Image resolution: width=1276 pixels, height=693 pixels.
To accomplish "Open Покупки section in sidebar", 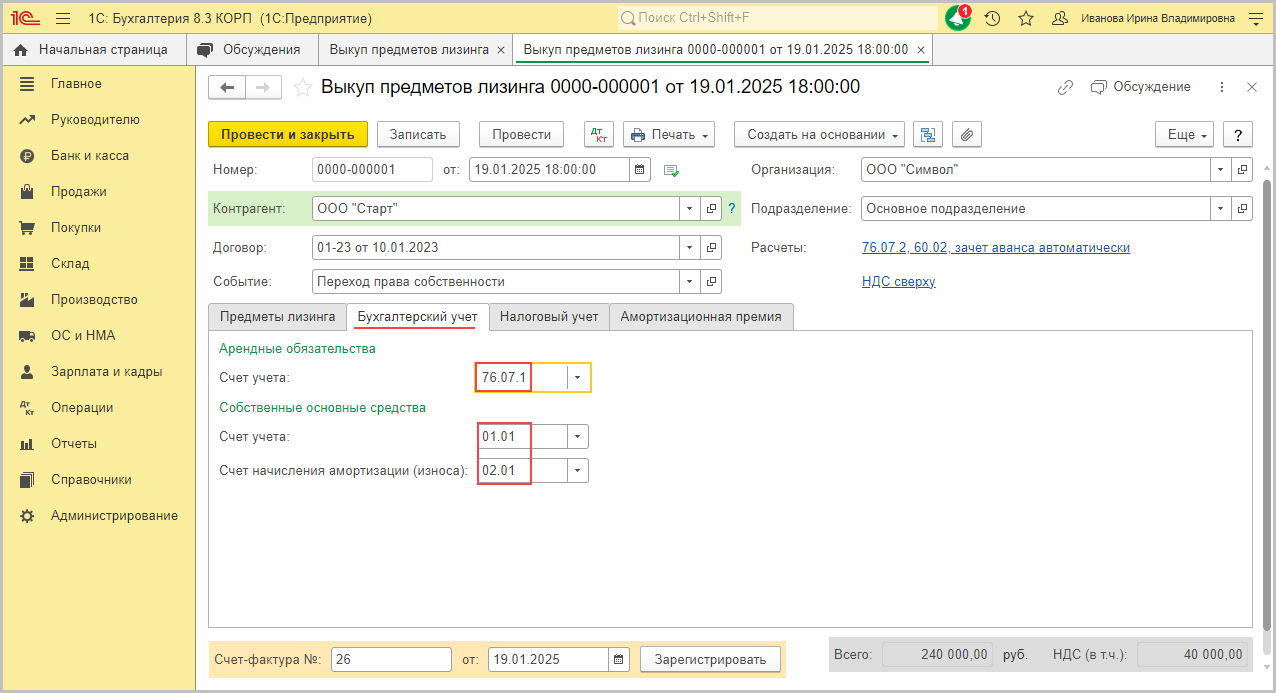I will pos(76,228).
